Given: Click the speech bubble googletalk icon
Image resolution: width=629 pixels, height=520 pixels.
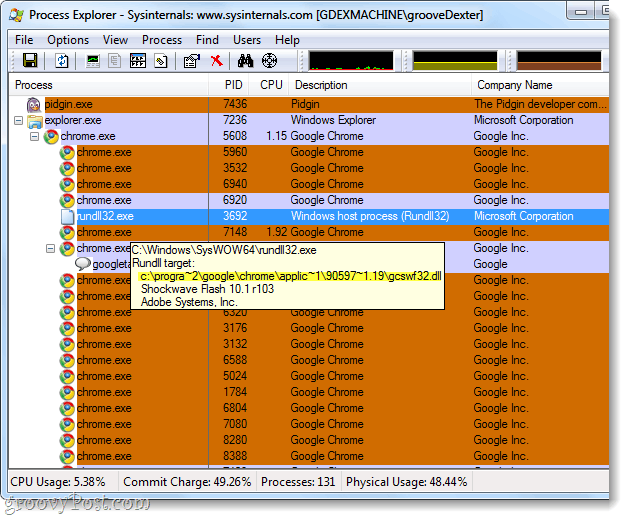Looking at the screenshot, I should tap(83, 264).
